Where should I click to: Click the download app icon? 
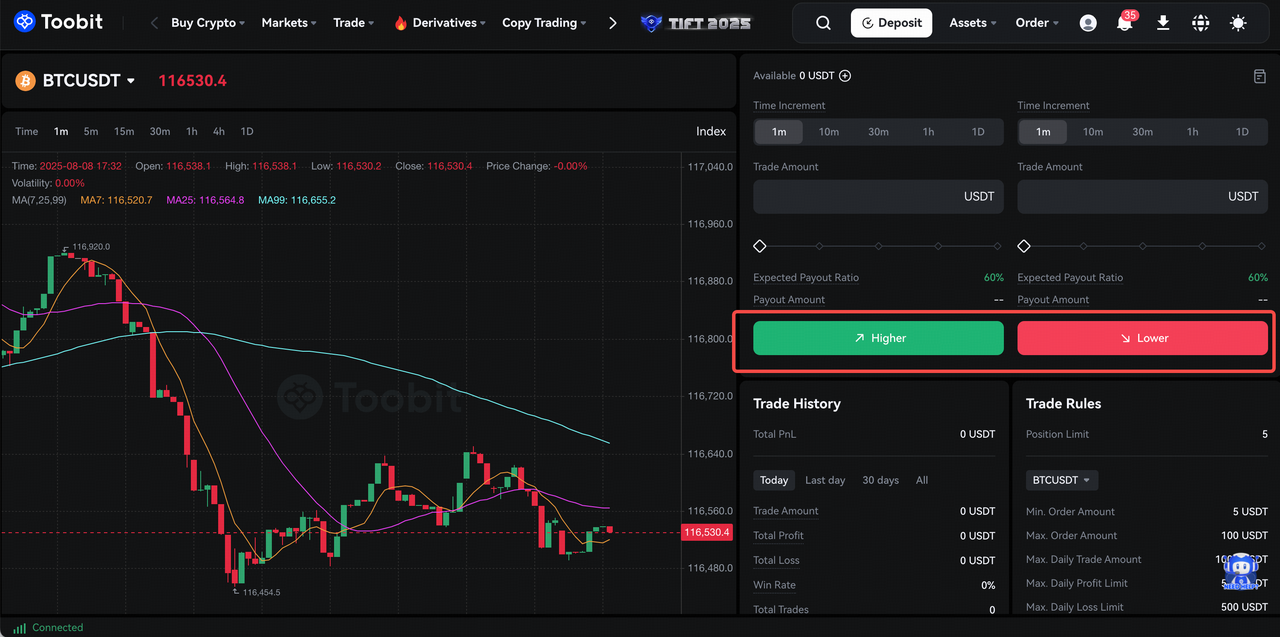1163,23
